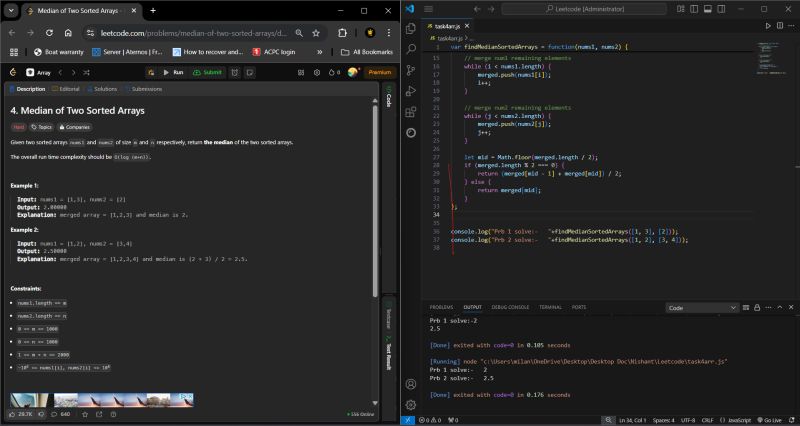Open the Output channel Code dropdown

pos(702,308)
